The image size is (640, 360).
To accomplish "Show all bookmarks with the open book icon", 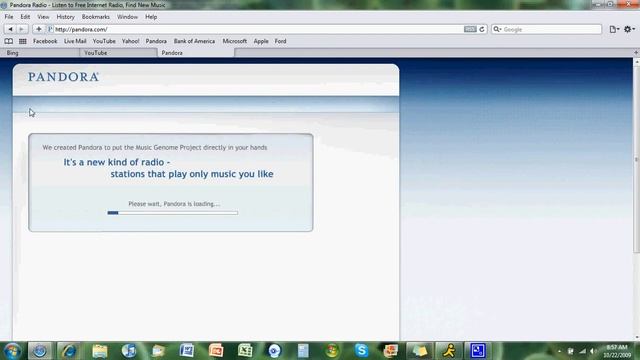I will 9,41.
